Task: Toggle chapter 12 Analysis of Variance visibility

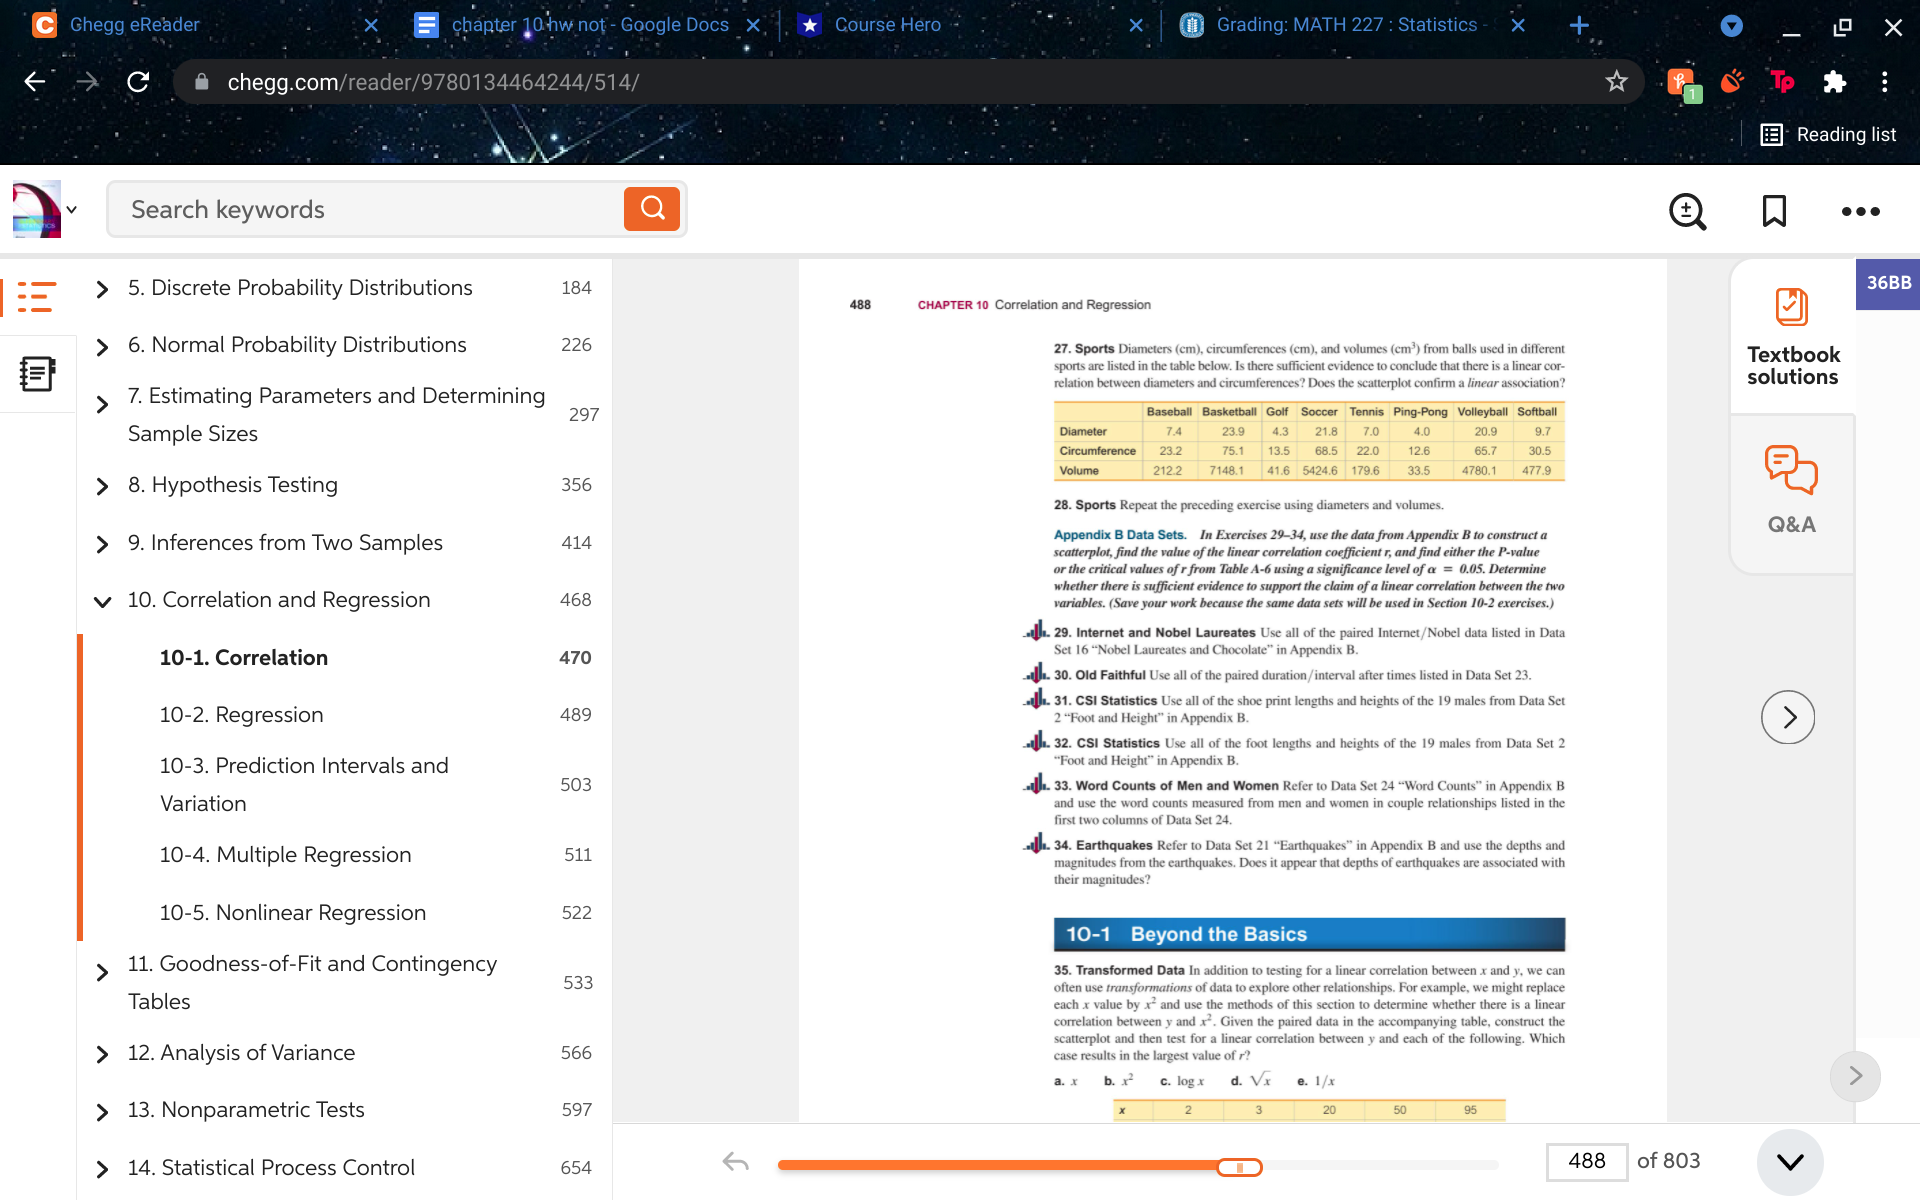Action: (104, 1053)
